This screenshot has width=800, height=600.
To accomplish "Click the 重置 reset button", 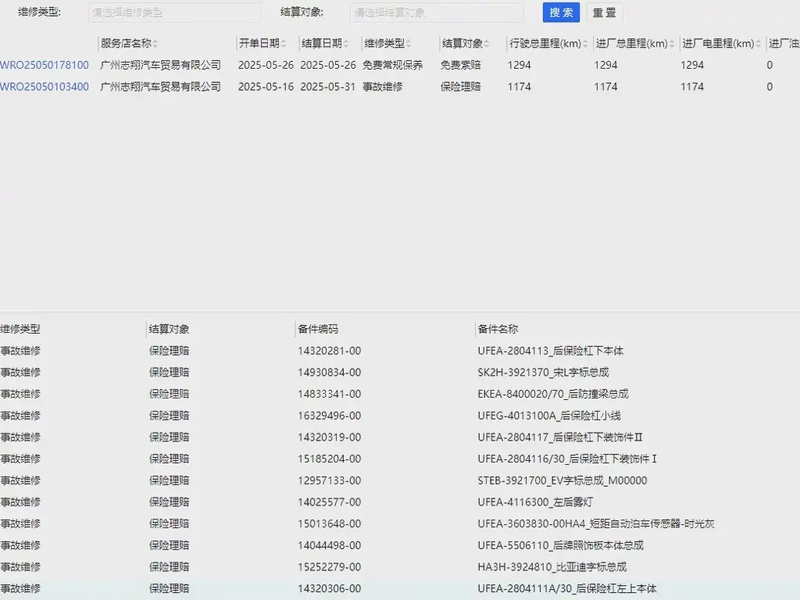I will pos(604,13).
